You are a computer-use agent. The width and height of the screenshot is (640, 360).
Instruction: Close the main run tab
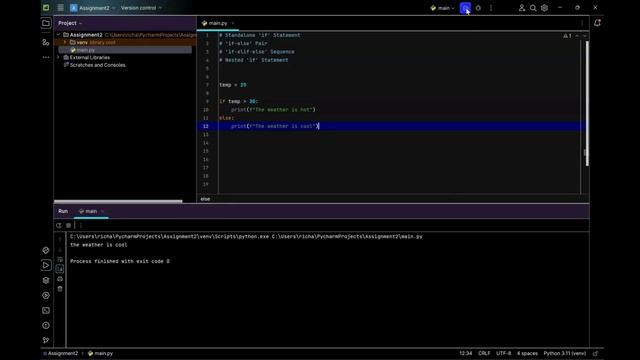click(102, 211)
